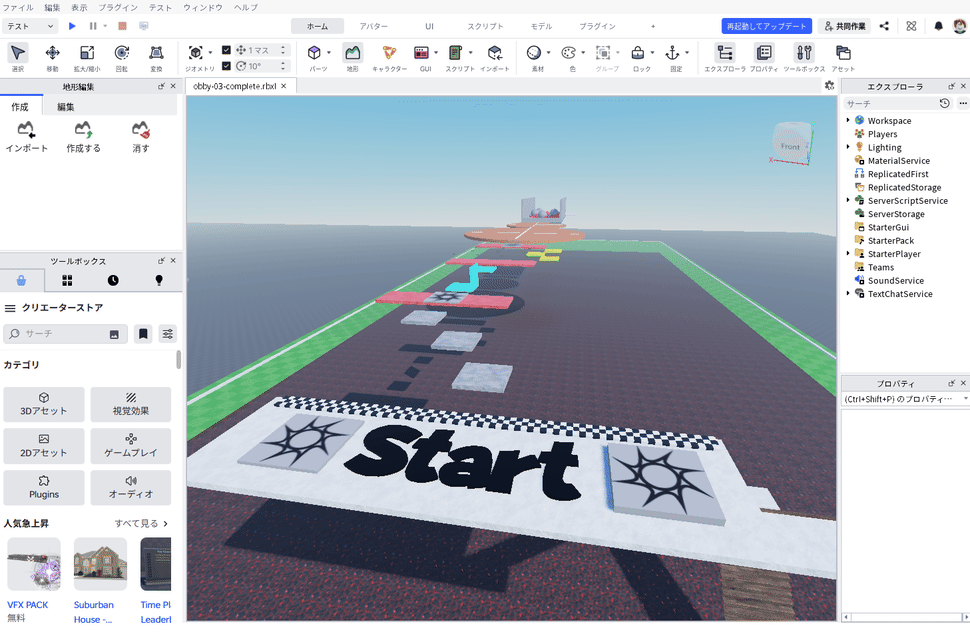Click the ロック (Lock) icon
Screen dimensions: 970x642
pyautogui.click(x=638, y=53)
